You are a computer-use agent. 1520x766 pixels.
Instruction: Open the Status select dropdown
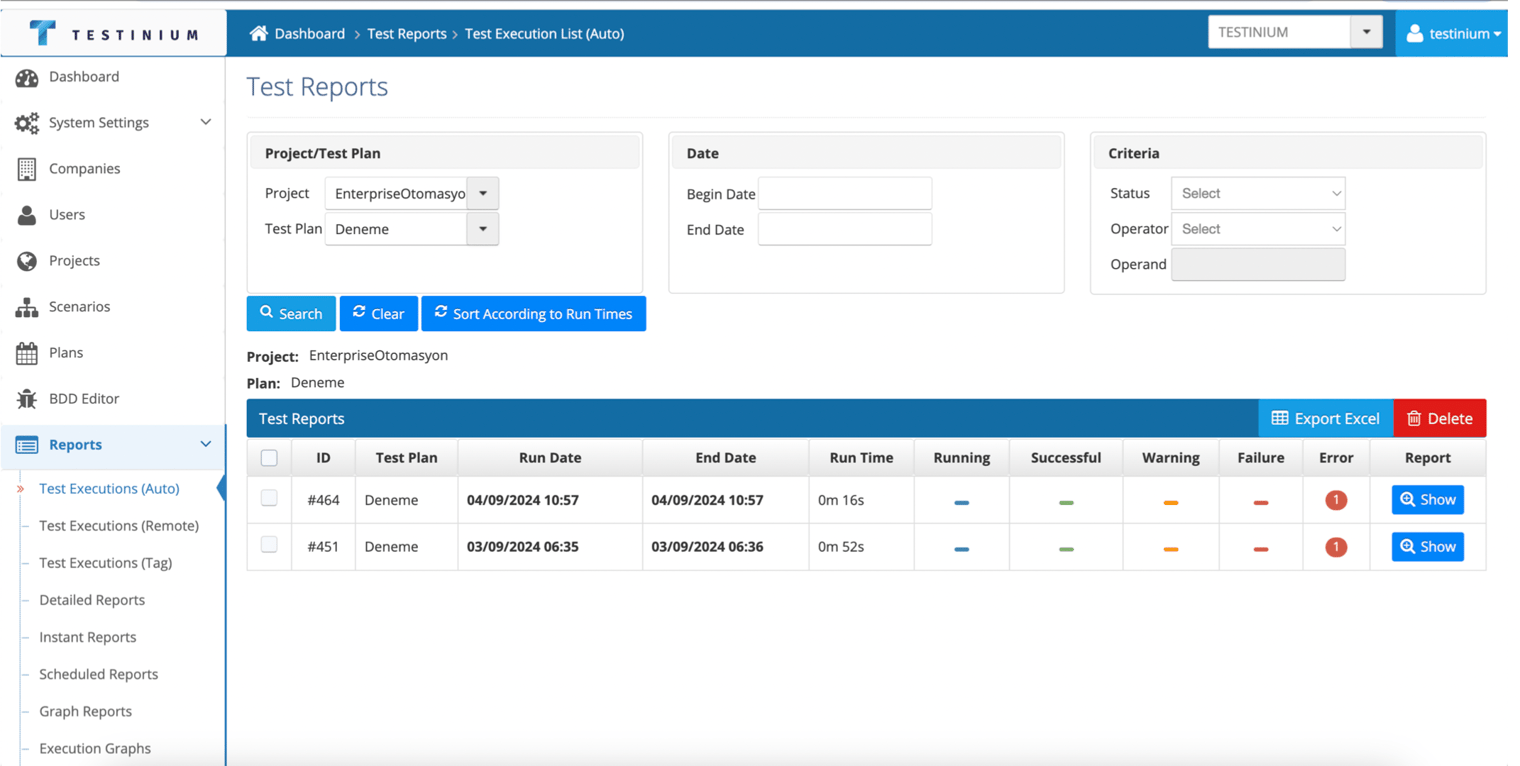click(1258, 194)
